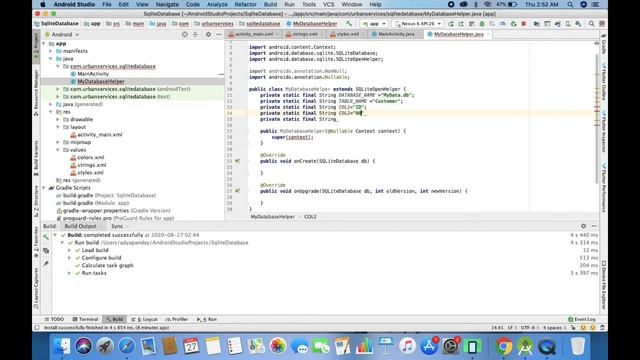Open the Profiler tool window
The height and width of the screenshot is (360, 640).
pyautogui.click(x=177, y=319)
